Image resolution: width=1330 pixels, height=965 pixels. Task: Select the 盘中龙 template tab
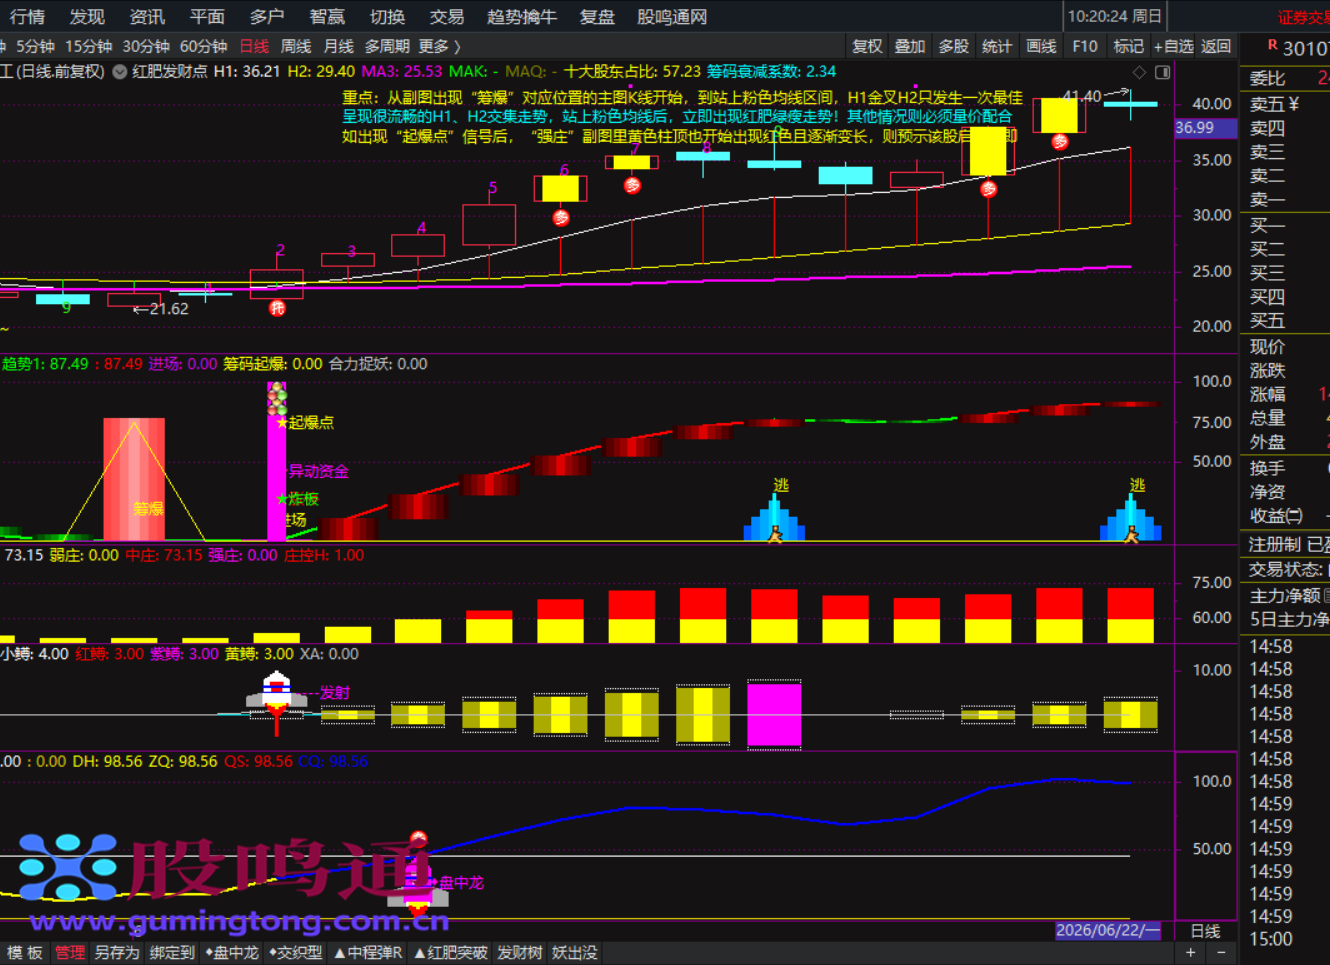point(232,953)
